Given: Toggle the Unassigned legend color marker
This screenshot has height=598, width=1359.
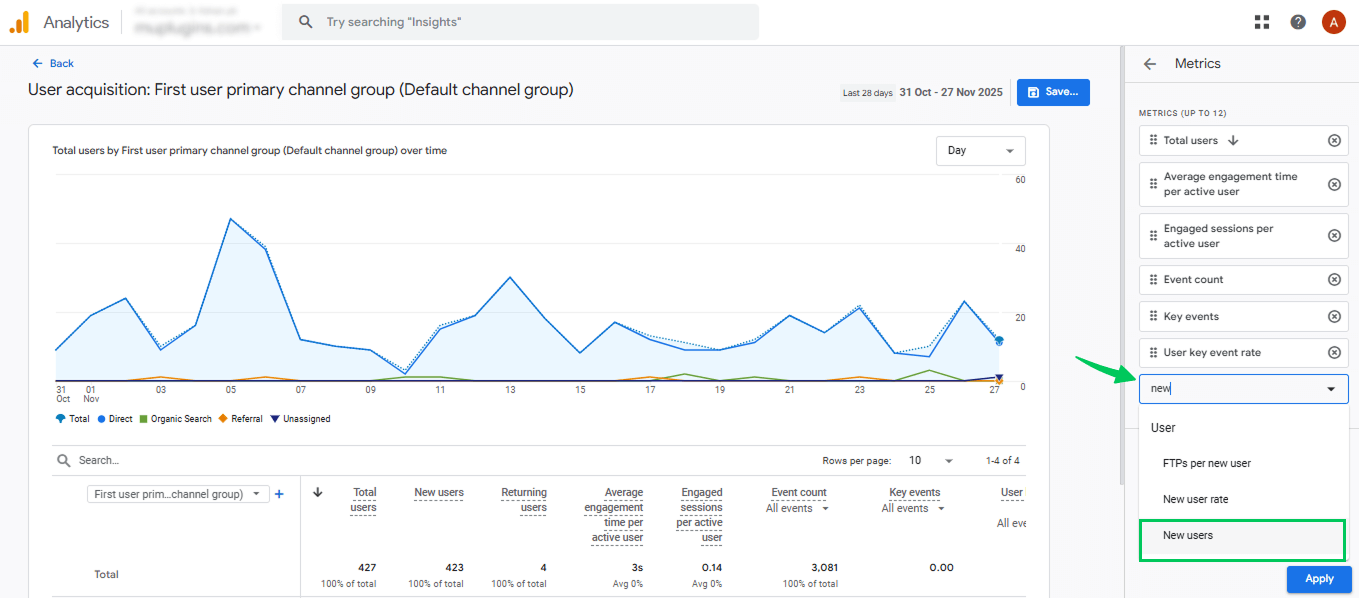Looking at the screenshot, I should point(274,419).
